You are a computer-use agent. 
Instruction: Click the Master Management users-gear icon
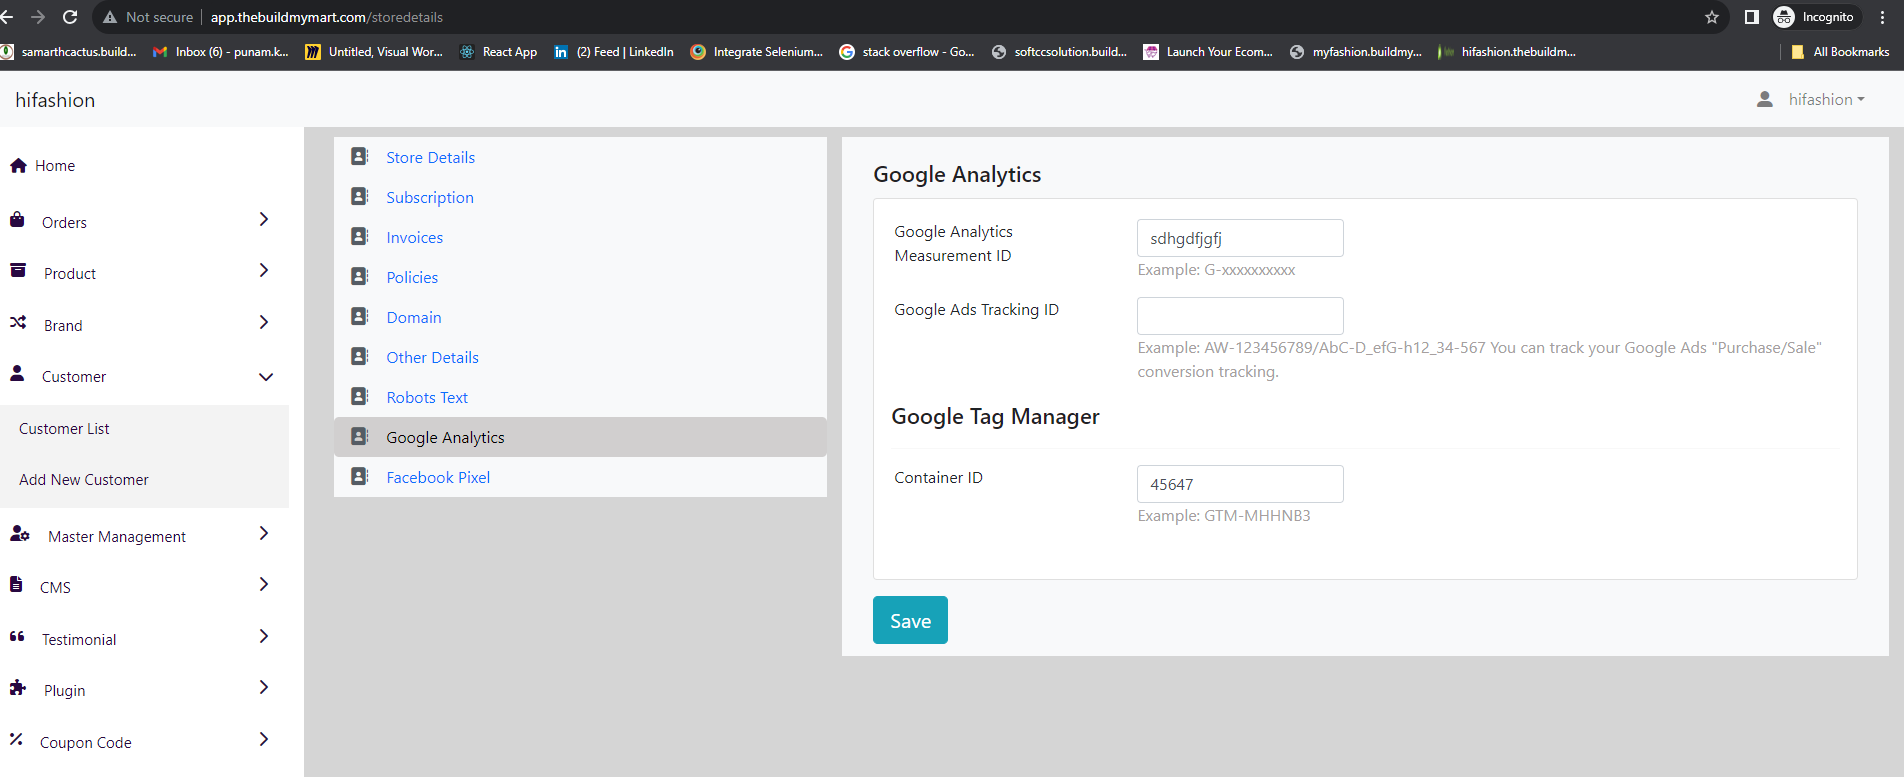pos(20,534)
